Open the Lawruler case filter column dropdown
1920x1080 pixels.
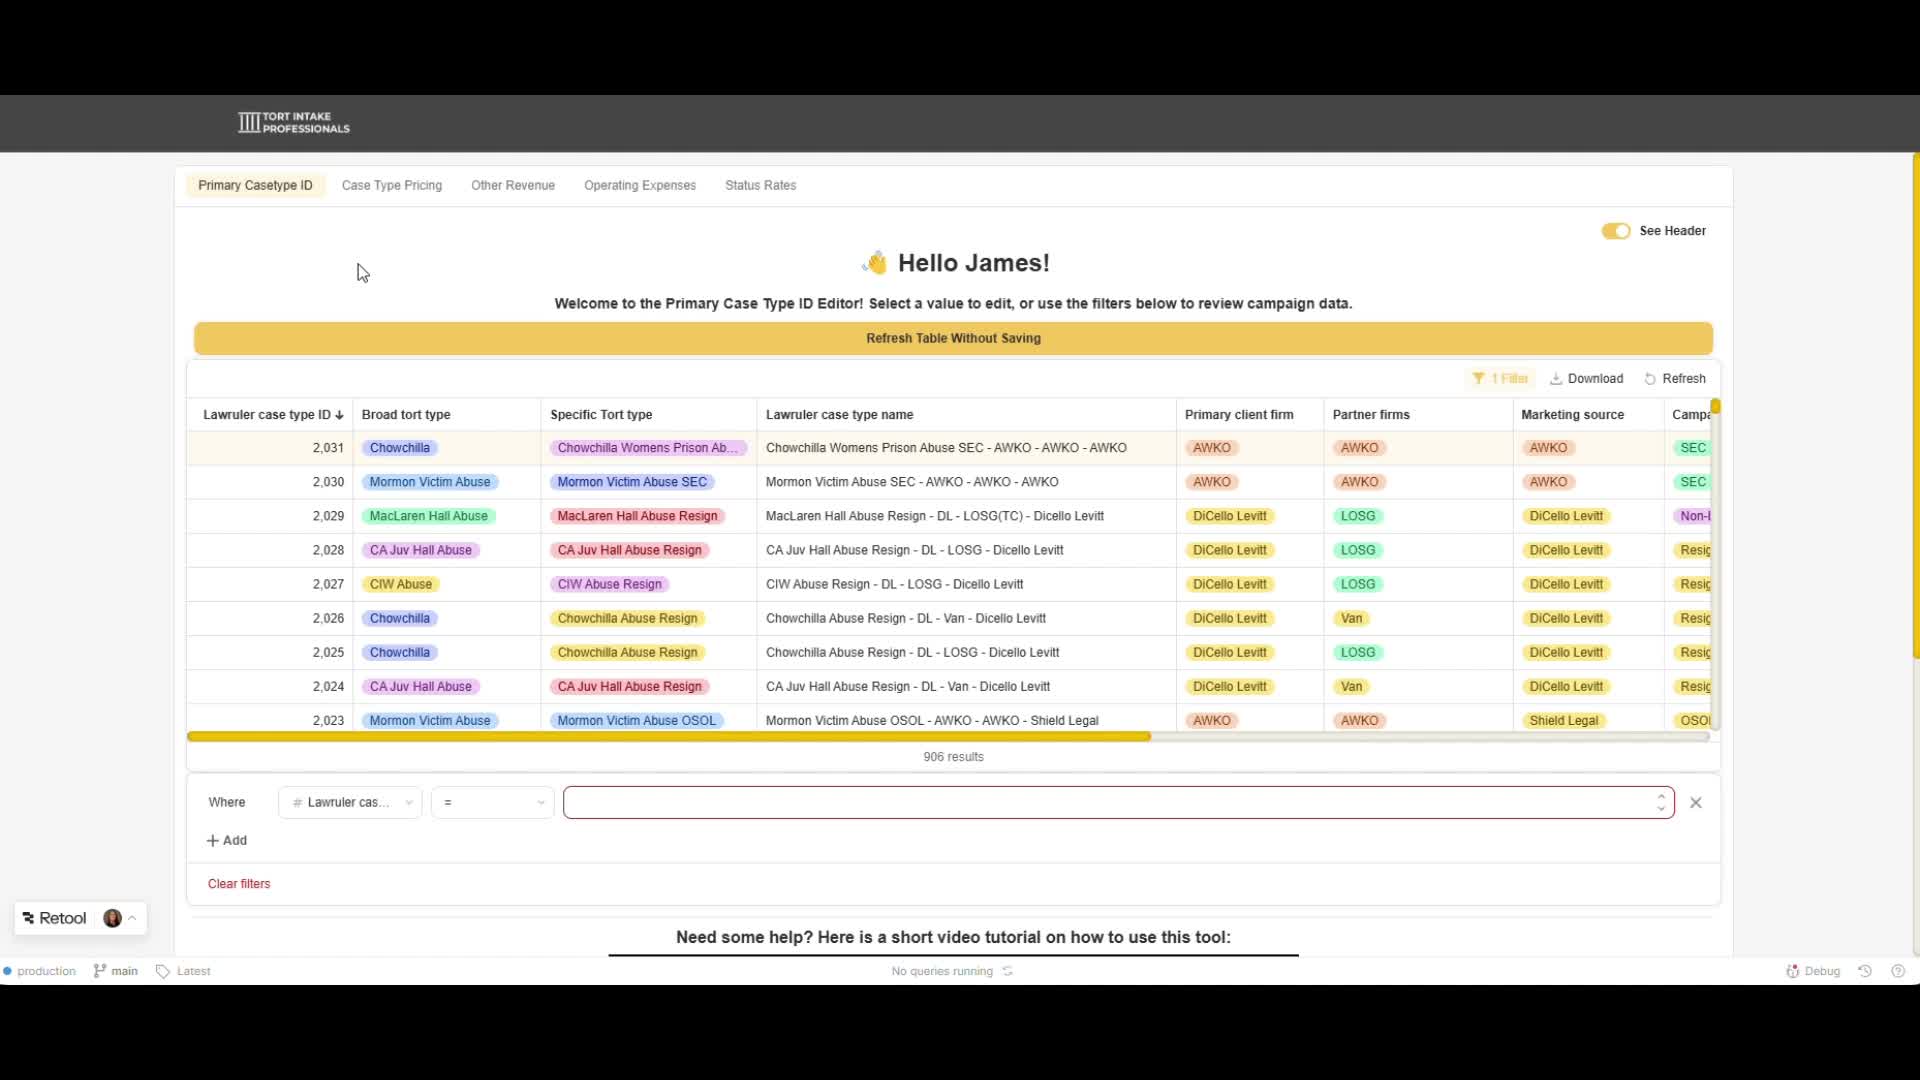point(350,803)
